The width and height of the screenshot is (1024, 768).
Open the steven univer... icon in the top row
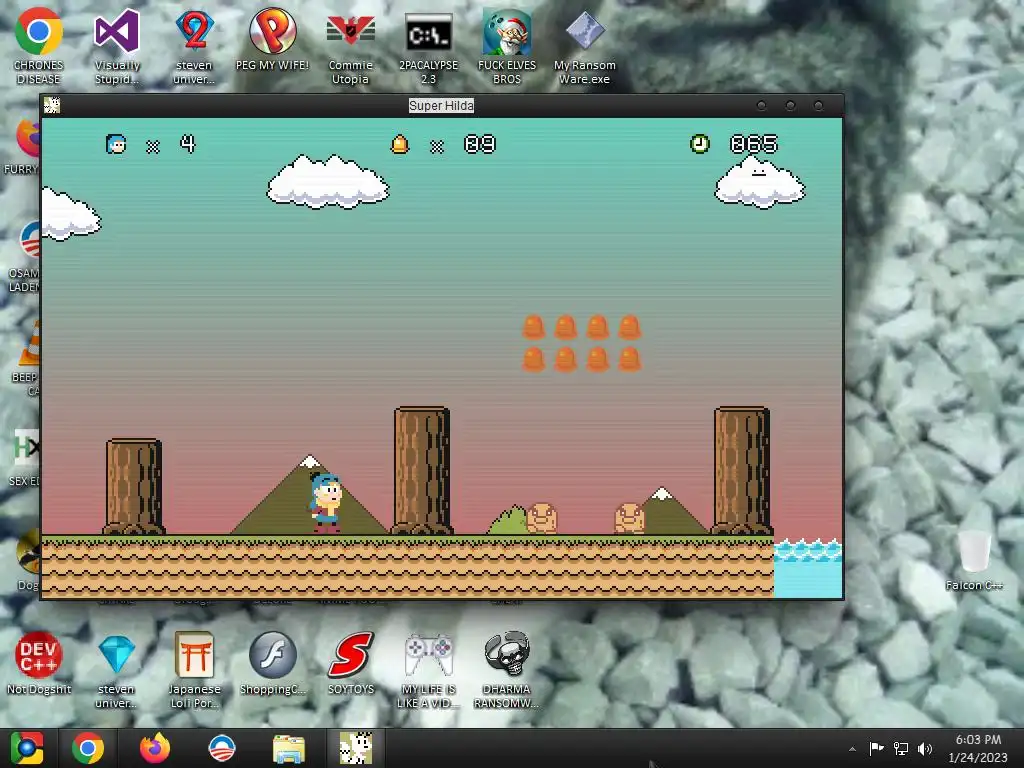[194, 46]
